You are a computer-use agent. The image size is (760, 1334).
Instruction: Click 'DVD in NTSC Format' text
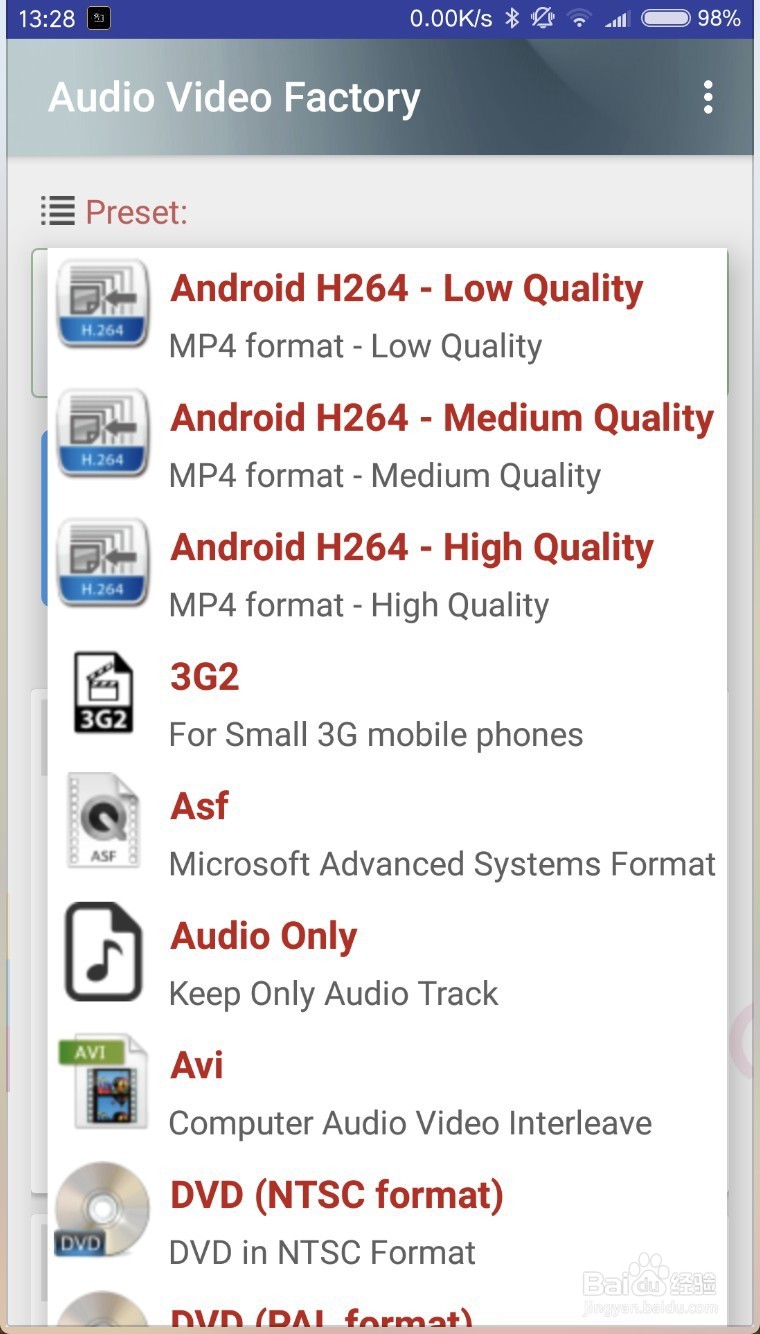322,1253
